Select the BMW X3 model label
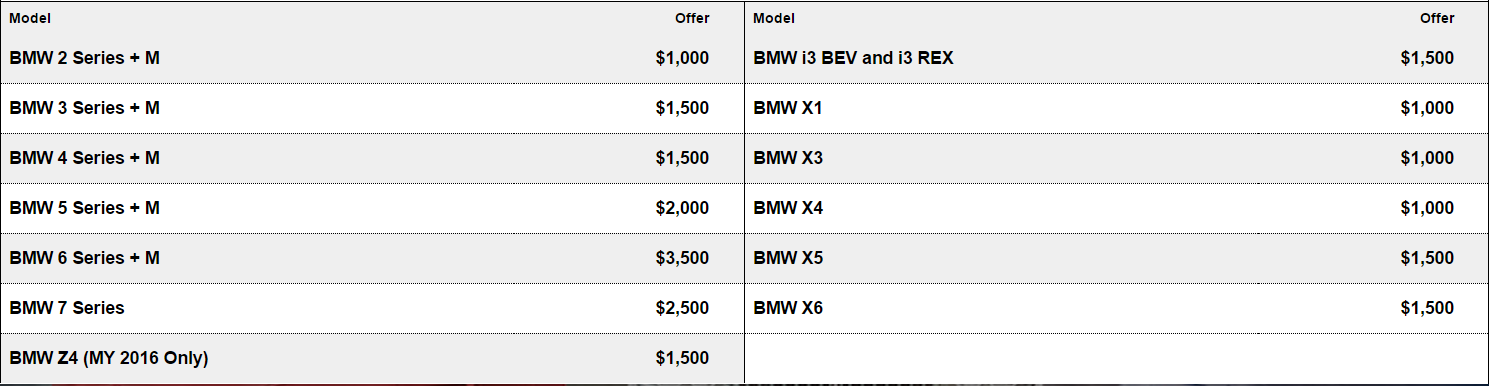The height and width of the screenshot is (386, 1489). [788, 158]
